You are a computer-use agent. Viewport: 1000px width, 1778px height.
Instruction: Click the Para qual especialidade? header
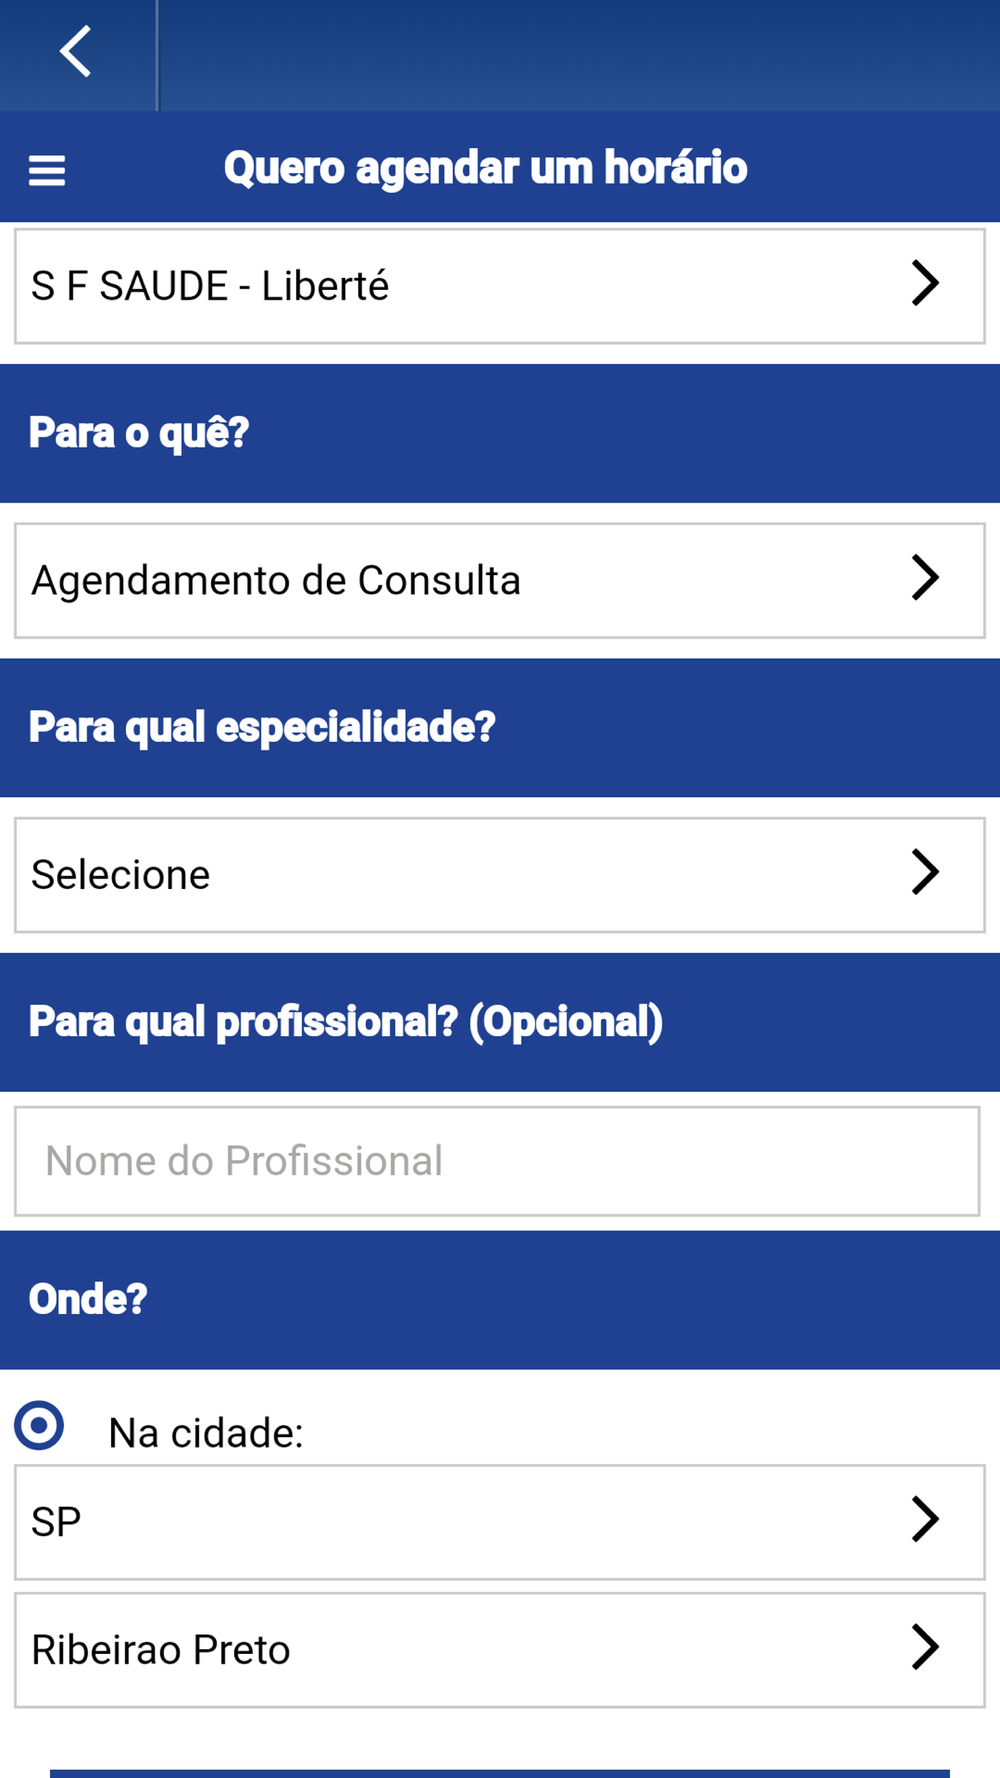click(262, 727)
